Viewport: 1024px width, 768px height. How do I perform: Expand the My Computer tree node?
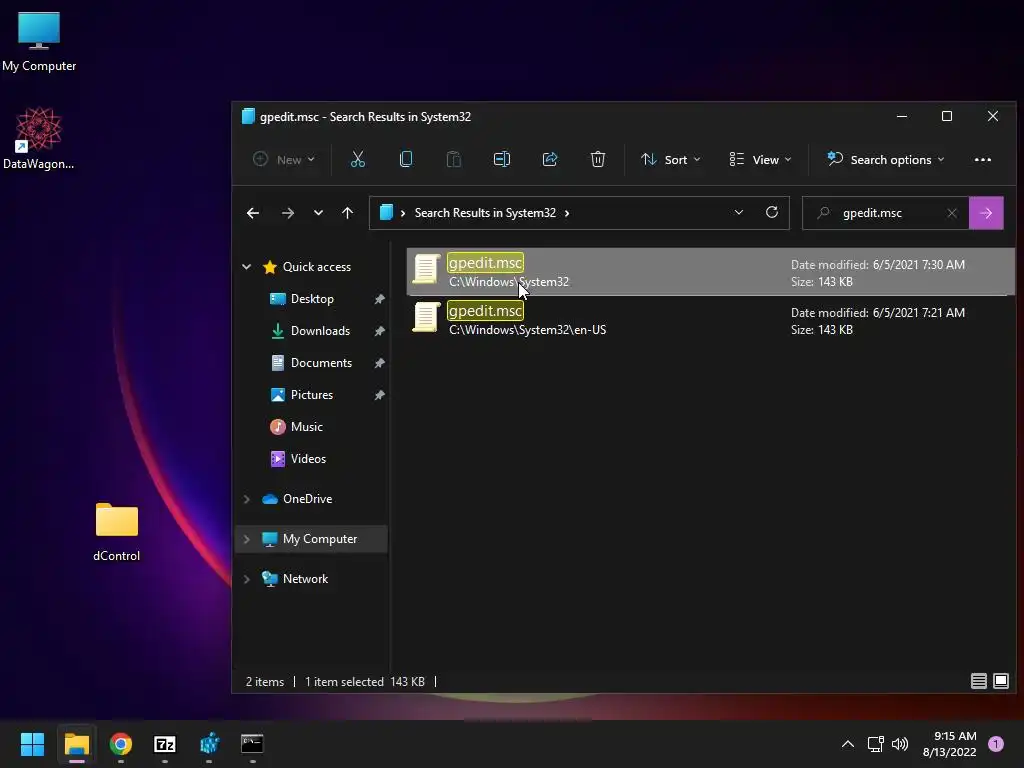(x=246, y=539)
